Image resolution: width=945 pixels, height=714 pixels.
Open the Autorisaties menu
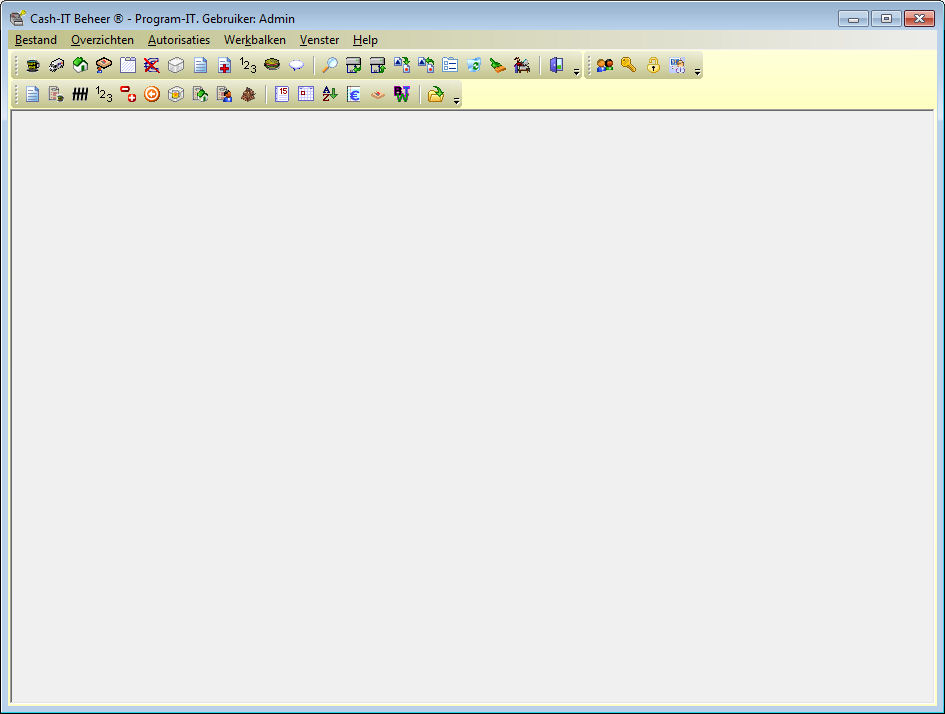tap(178, 40)
